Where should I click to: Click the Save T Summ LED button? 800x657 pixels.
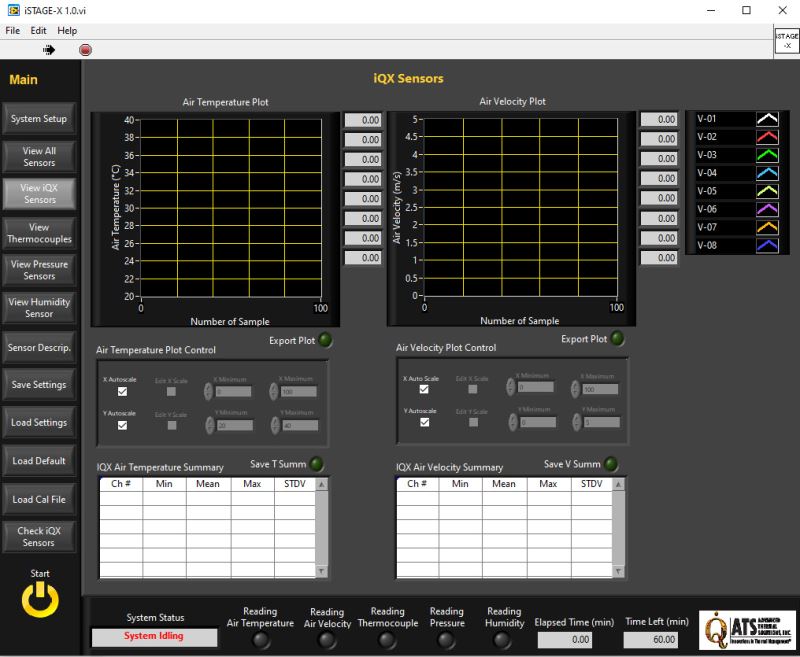[x=316, y=464]
